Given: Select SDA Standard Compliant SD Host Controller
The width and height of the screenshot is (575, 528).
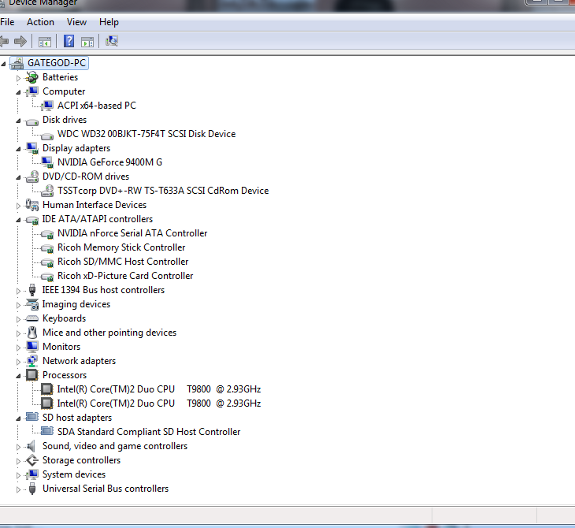Looking at the screenshot, I should [x=149, y=432].
